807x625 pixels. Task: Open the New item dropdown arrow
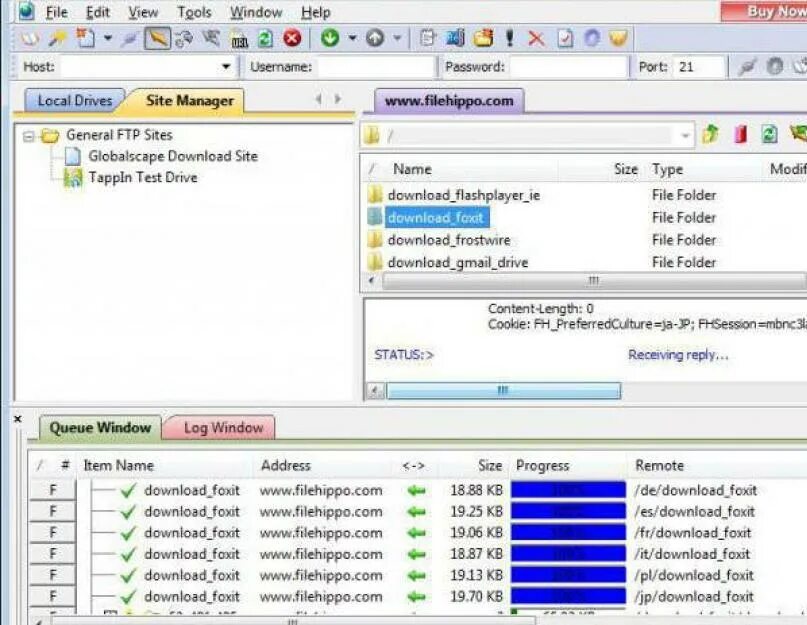point(108,38)
